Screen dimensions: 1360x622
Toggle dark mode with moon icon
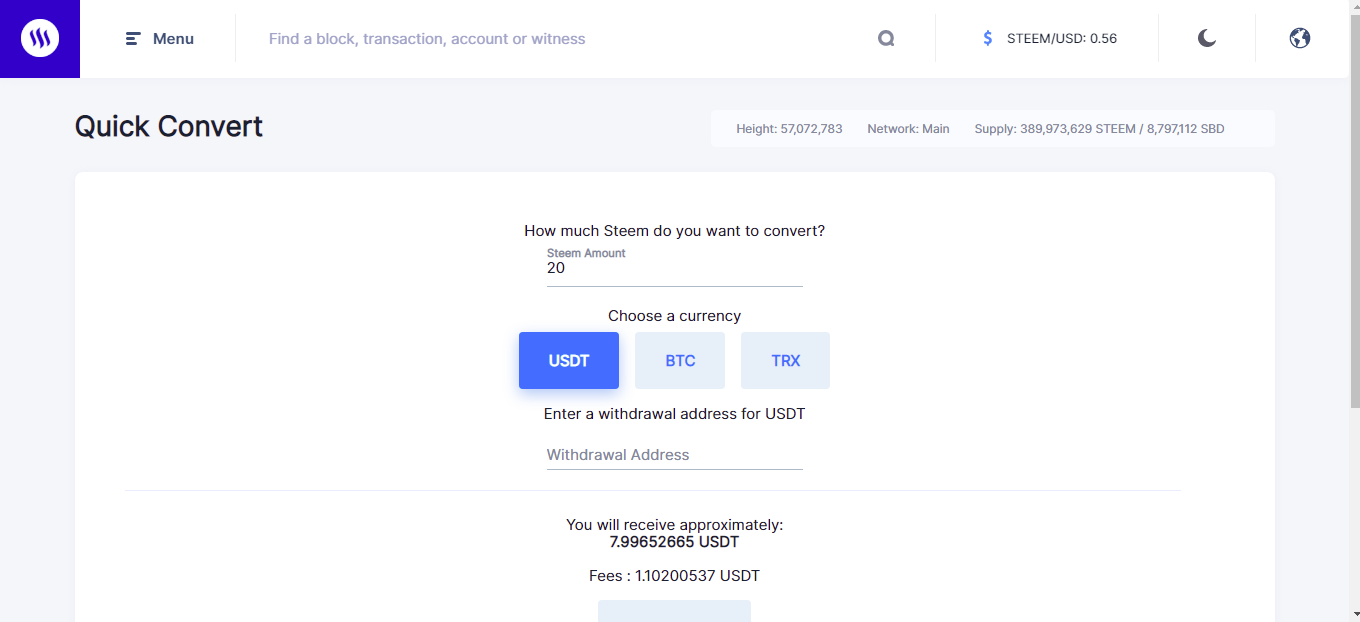(1207, 39)
